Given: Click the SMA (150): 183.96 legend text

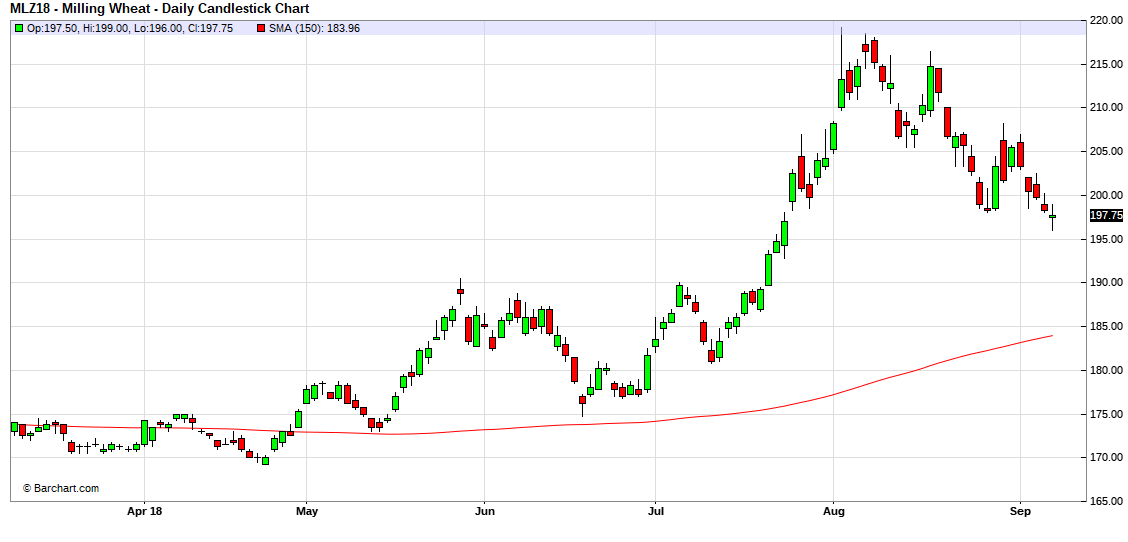Looking at the screenshot, I should point(314,29).
